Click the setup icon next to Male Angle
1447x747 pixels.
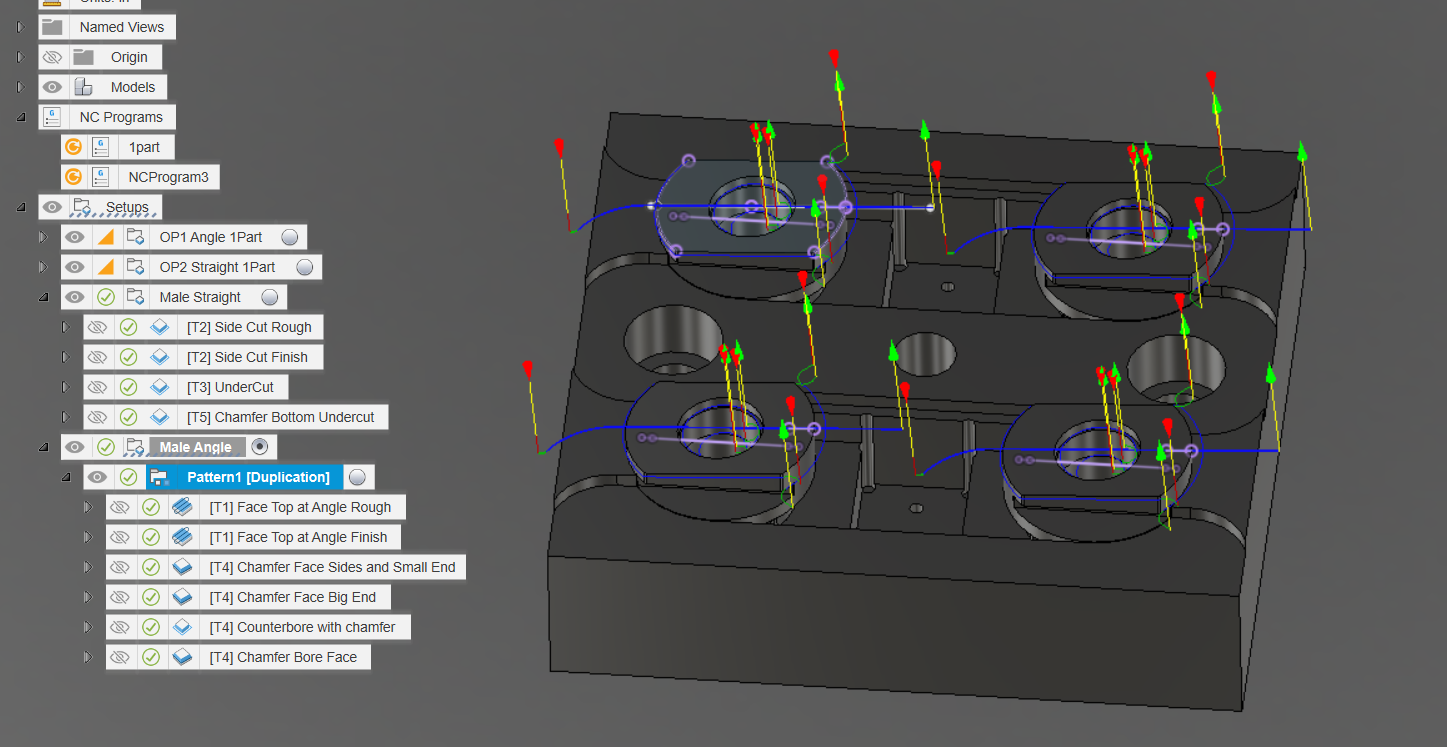[135, 447]
